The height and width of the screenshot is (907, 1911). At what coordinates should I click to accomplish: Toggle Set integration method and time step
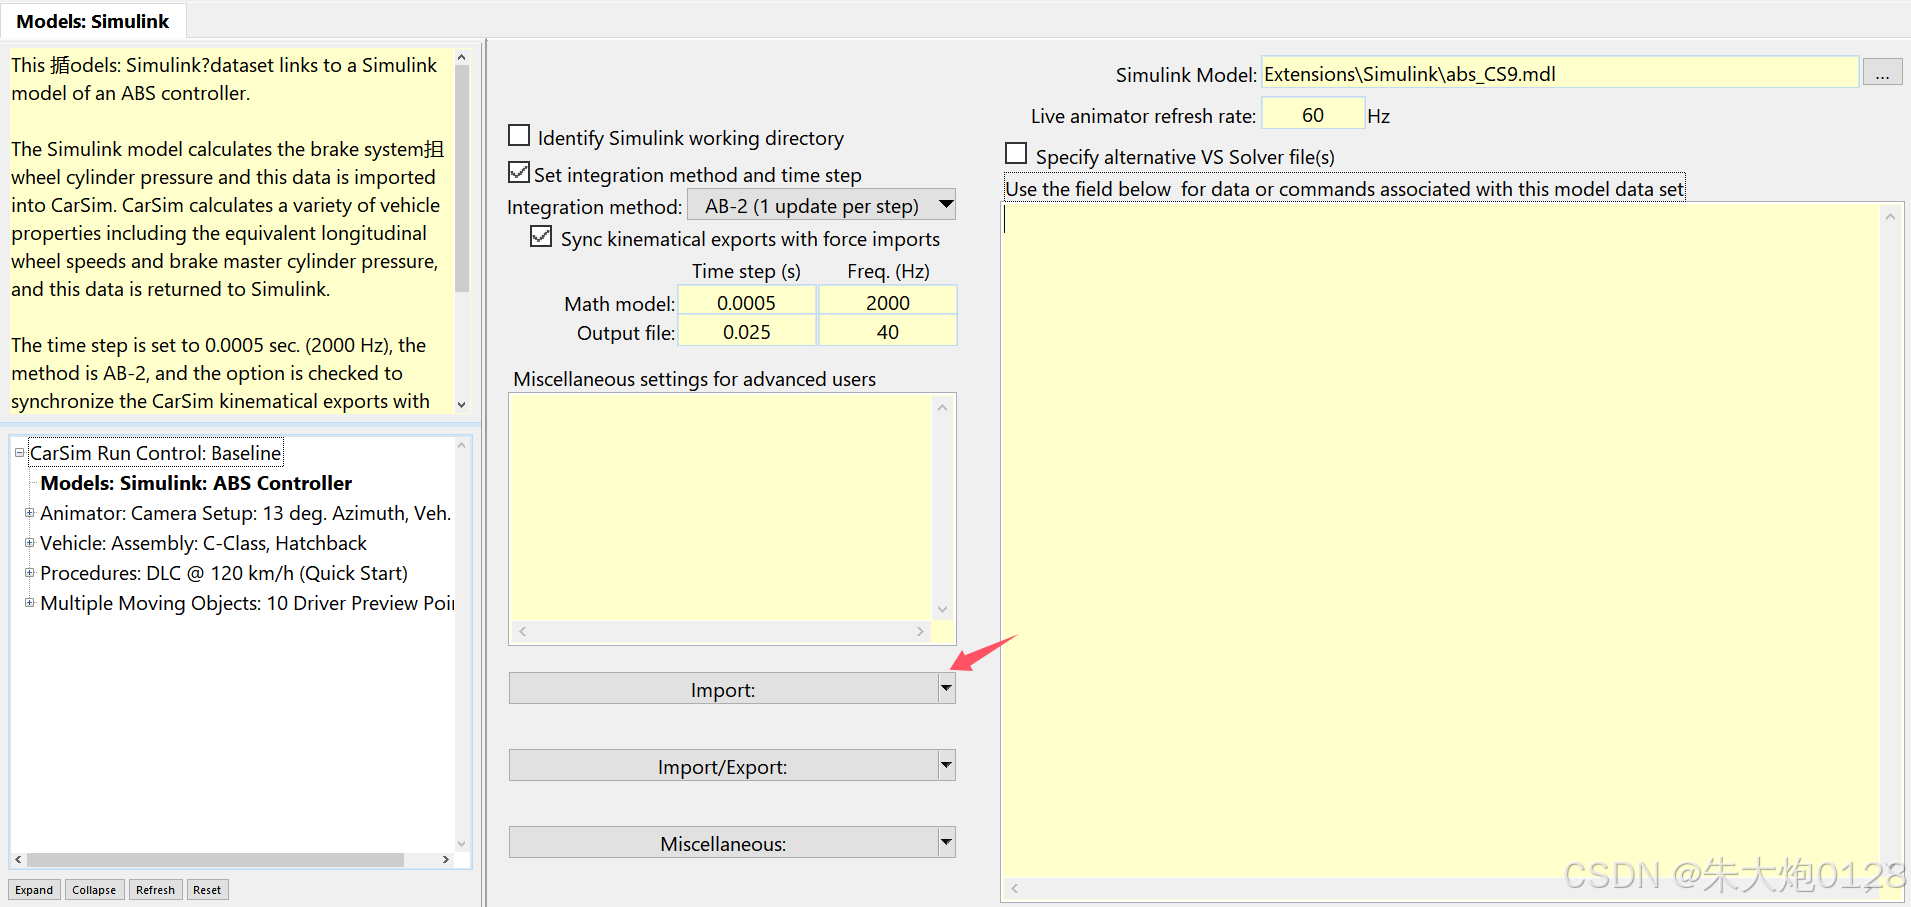pyautogui.click(x=519, y=172)
